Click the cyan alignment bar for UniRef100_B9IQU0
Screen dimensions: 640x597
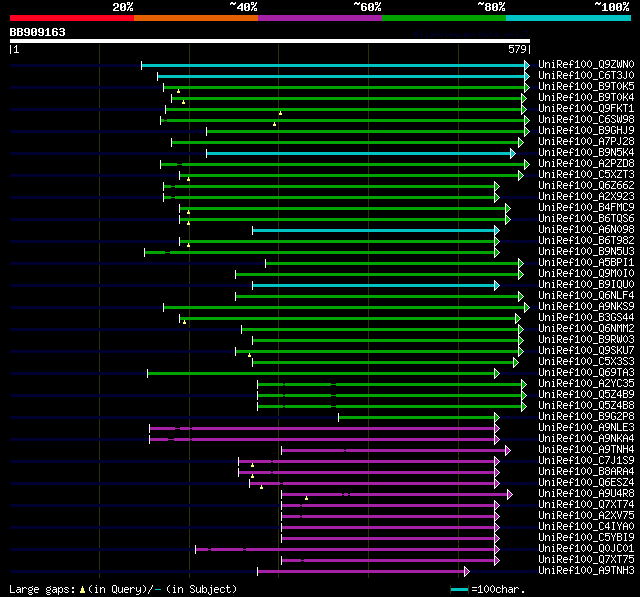376,285
